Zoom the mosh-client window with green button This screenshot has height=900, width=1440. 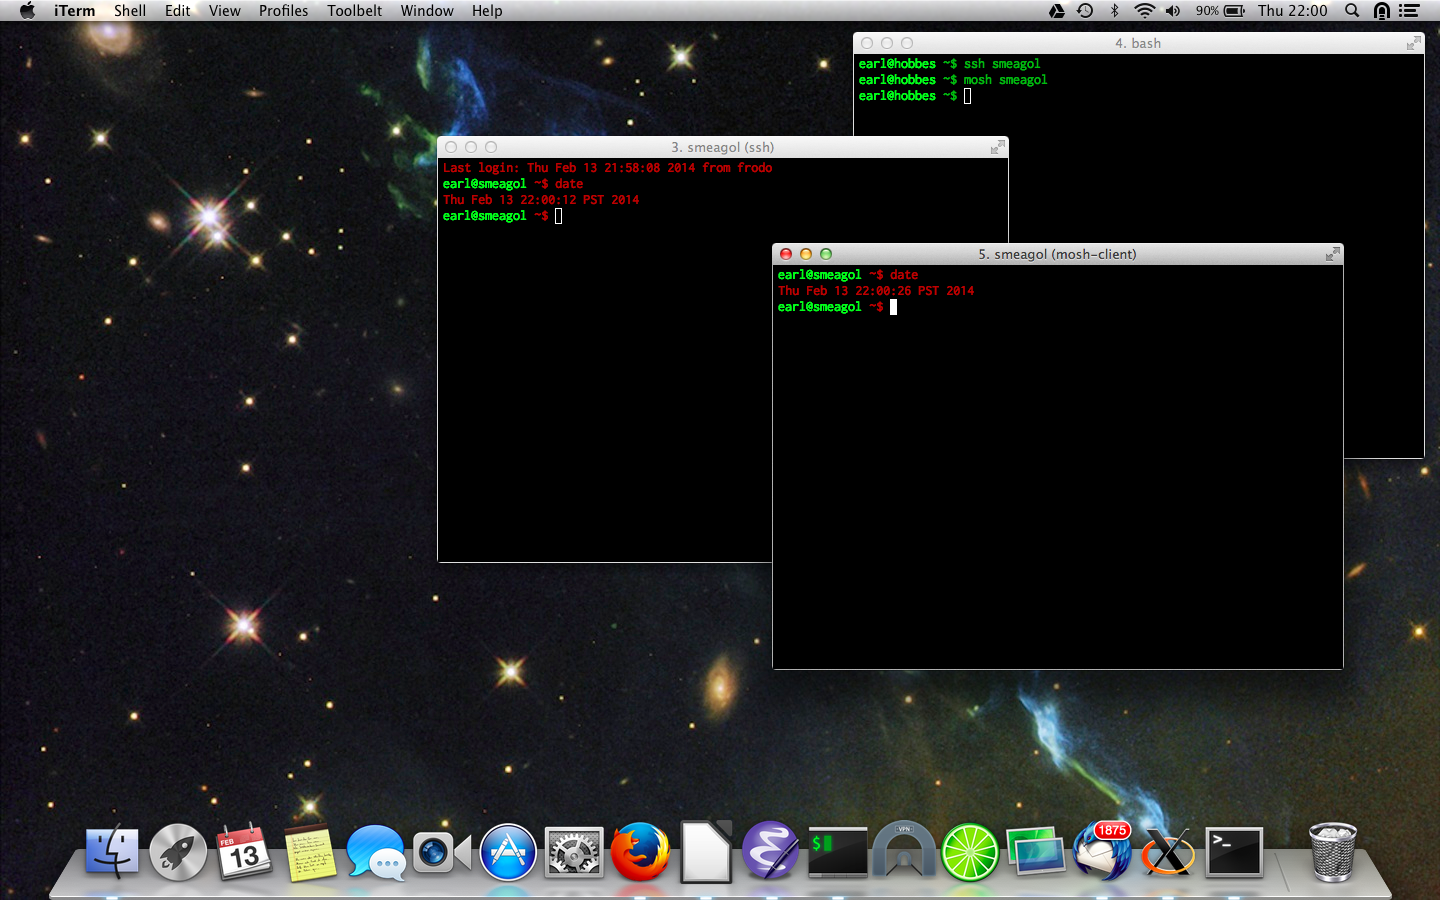point(826,254)
